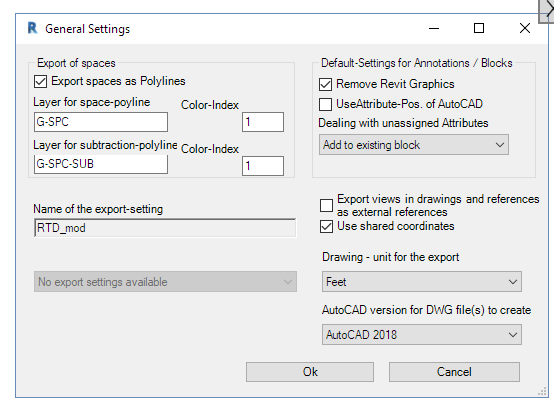Screen dimensions: 554x401
Task: Toggle Use shared coordinates checkbox
Action: coord(326,226)
